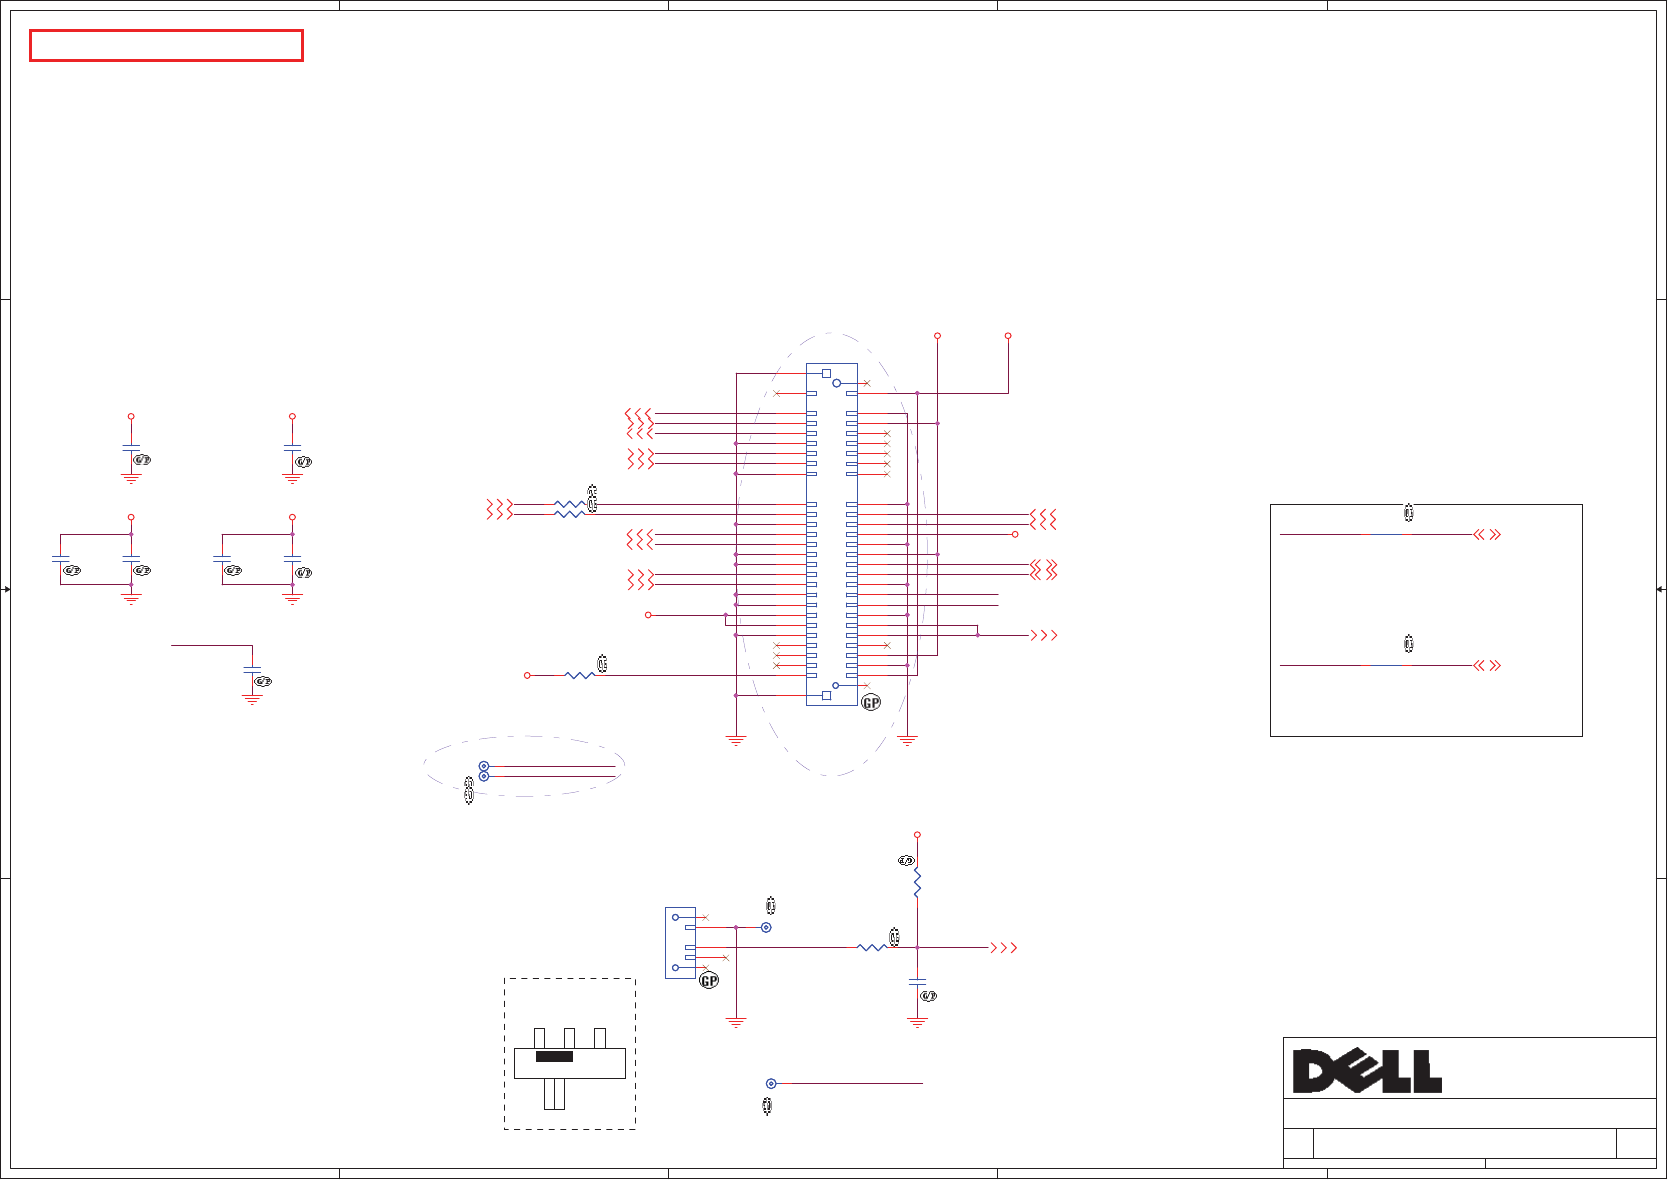Click the ground symbol under the large connector's right bus
This screenshot has height=1180, width=1668.
click(907, 741)
